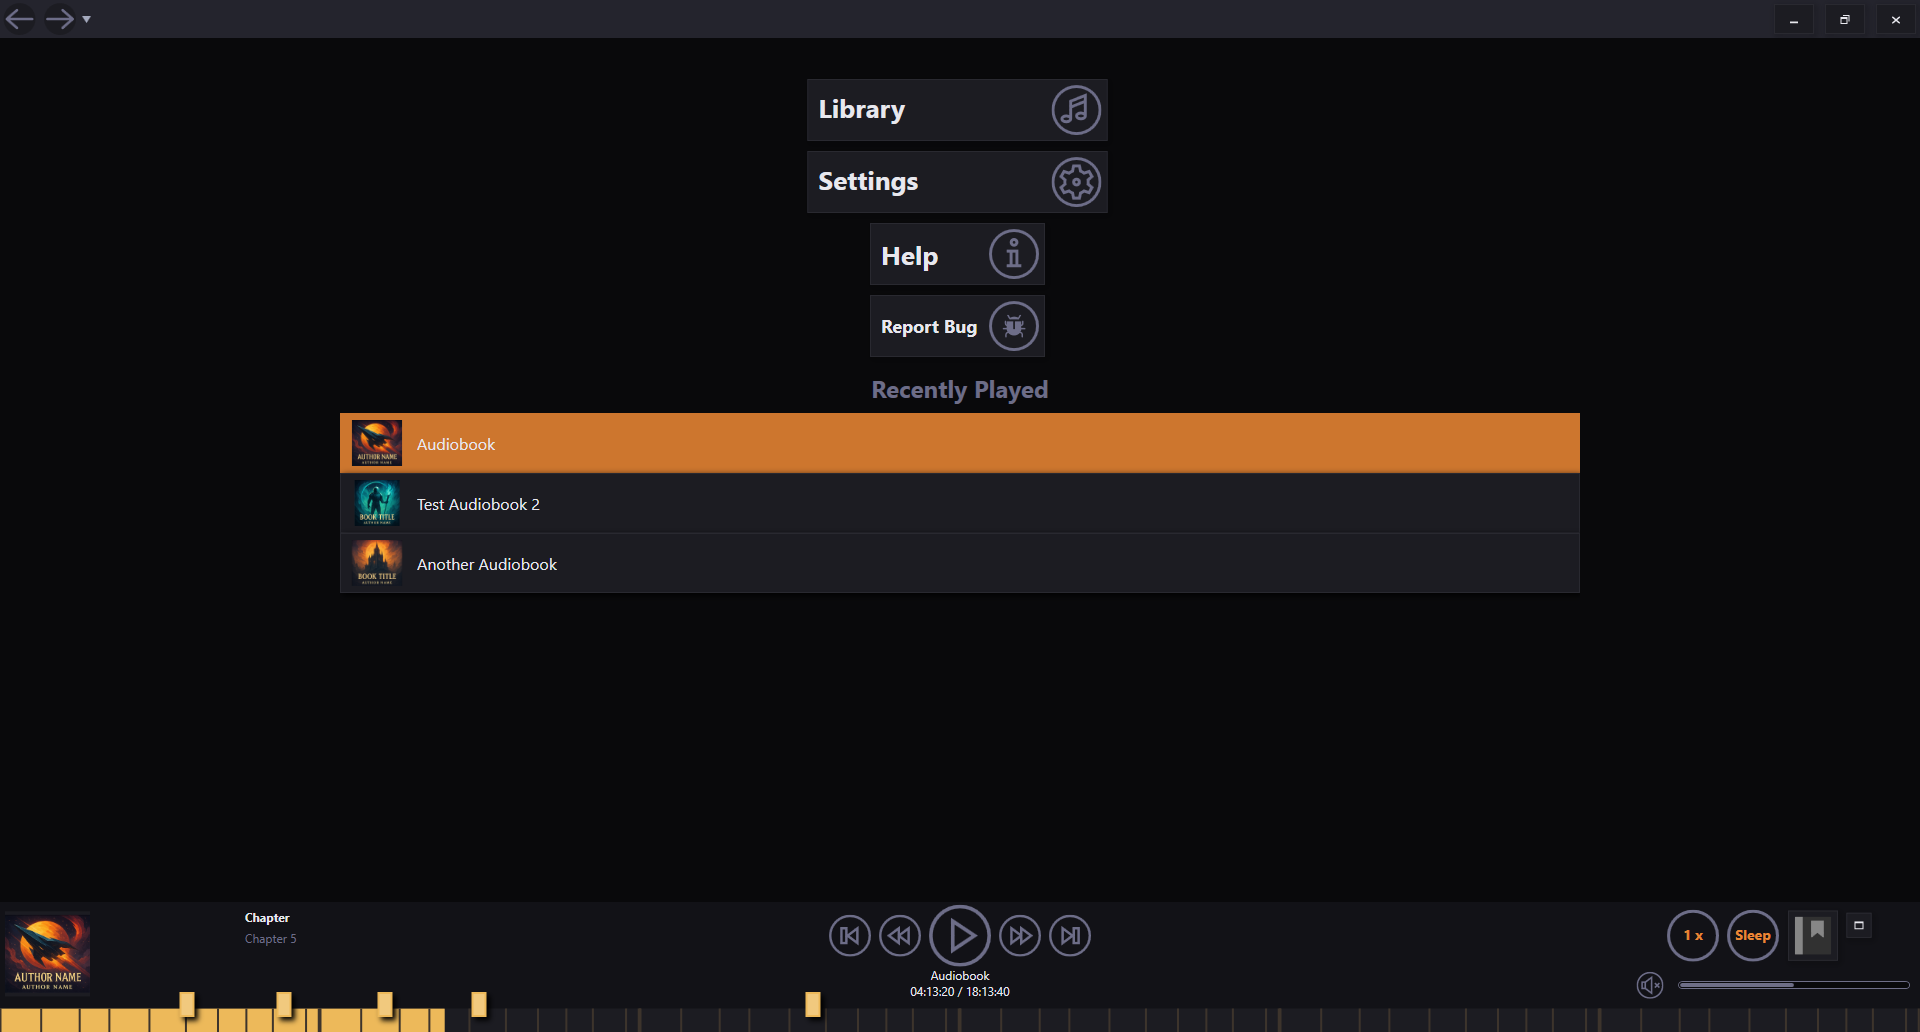Open the 1x playback speed selector
The image size is (1920, 1032).
(1692, 935)
